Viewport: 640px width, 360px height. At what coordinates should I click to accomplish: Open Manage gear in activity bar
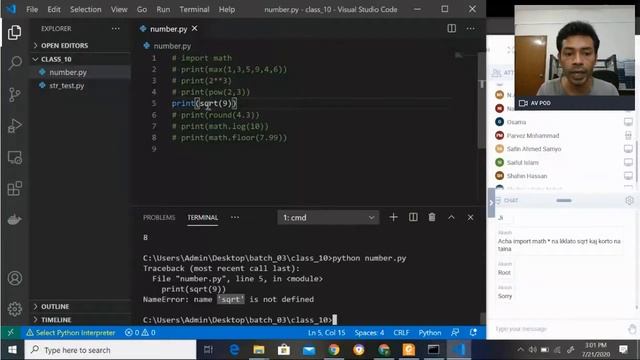click(x=15, y=309)
